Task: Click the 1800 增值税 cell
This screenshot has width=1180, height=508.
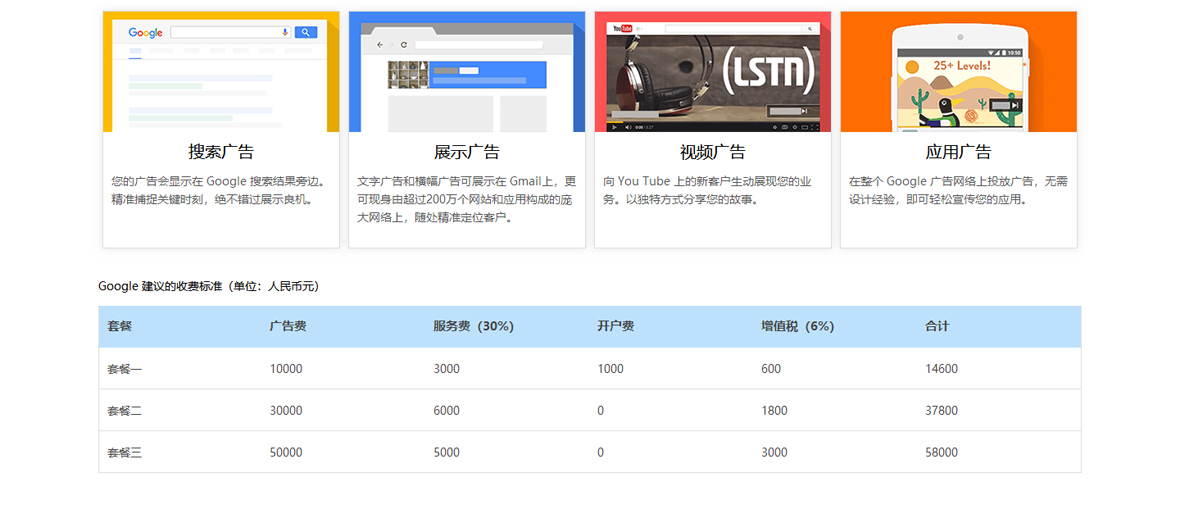Action: (x=774, y=411)
